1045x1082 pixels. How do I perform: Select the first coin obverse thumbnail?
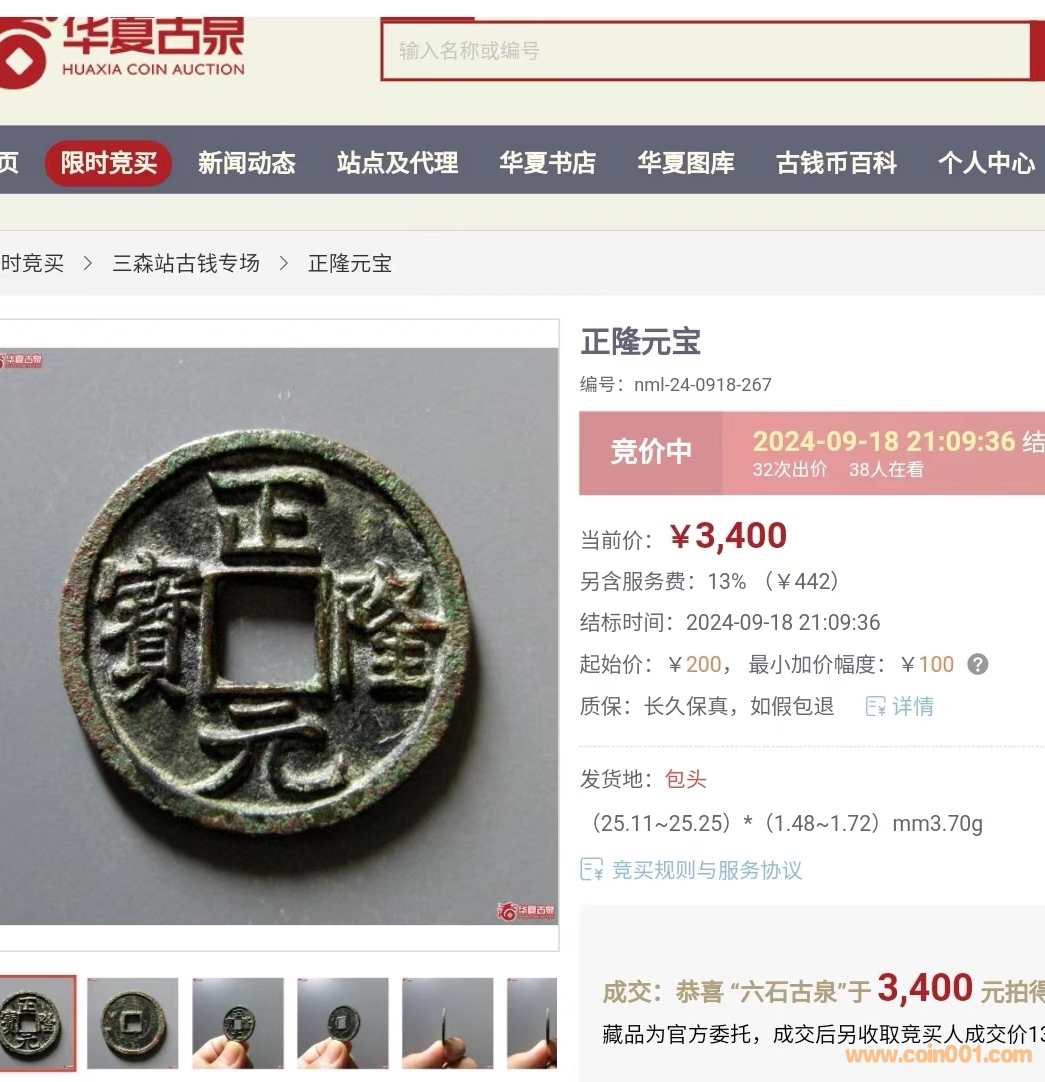coord(37,1023)
